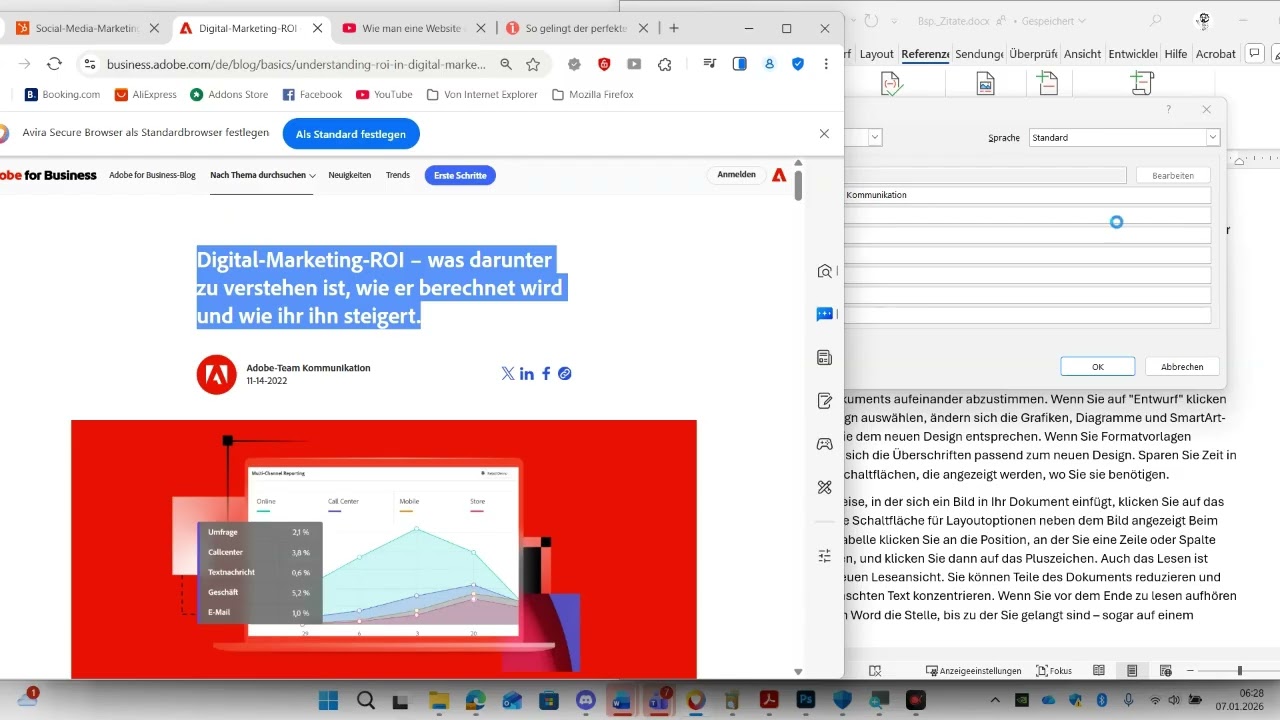Open the Neuigkeiten navigation link
This screenshot has width=1280, height=720.
coord(350,175)
